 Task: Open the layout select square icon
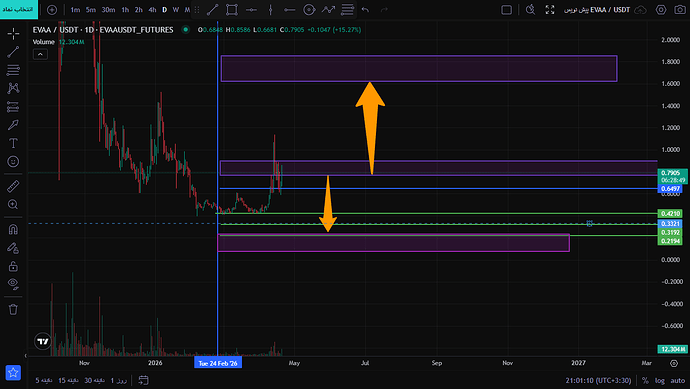coord(506,10)
